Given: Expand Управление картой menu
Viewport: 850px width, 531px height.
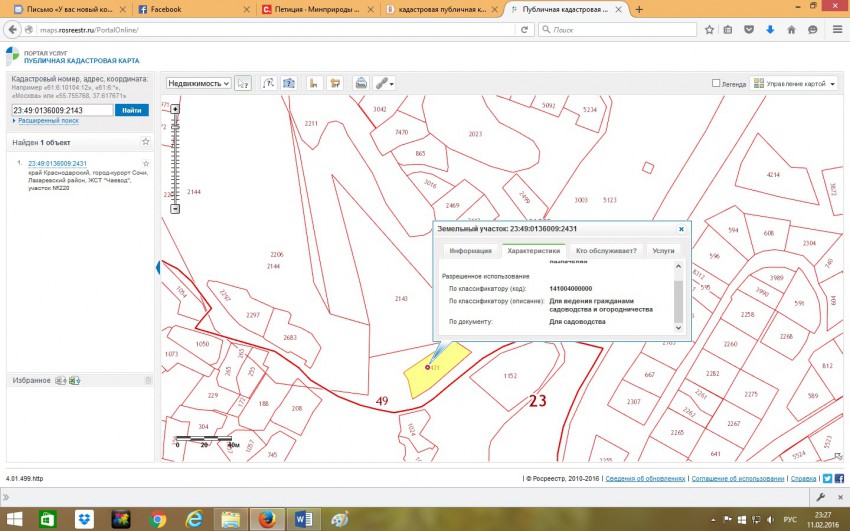Looking at the screenshot, I should 794,84.
